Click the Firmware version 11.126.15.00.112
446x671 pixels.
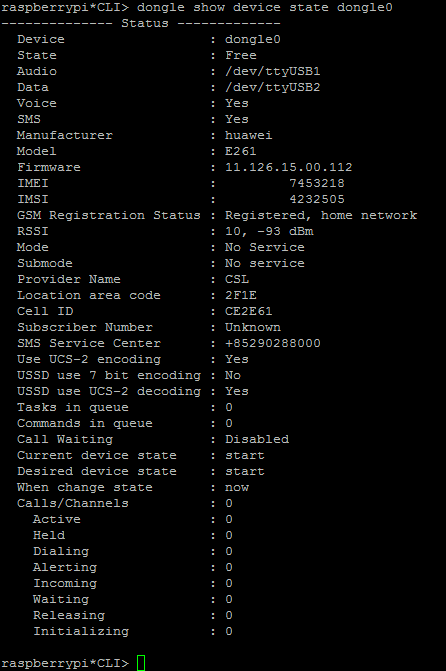click(289, 167)
